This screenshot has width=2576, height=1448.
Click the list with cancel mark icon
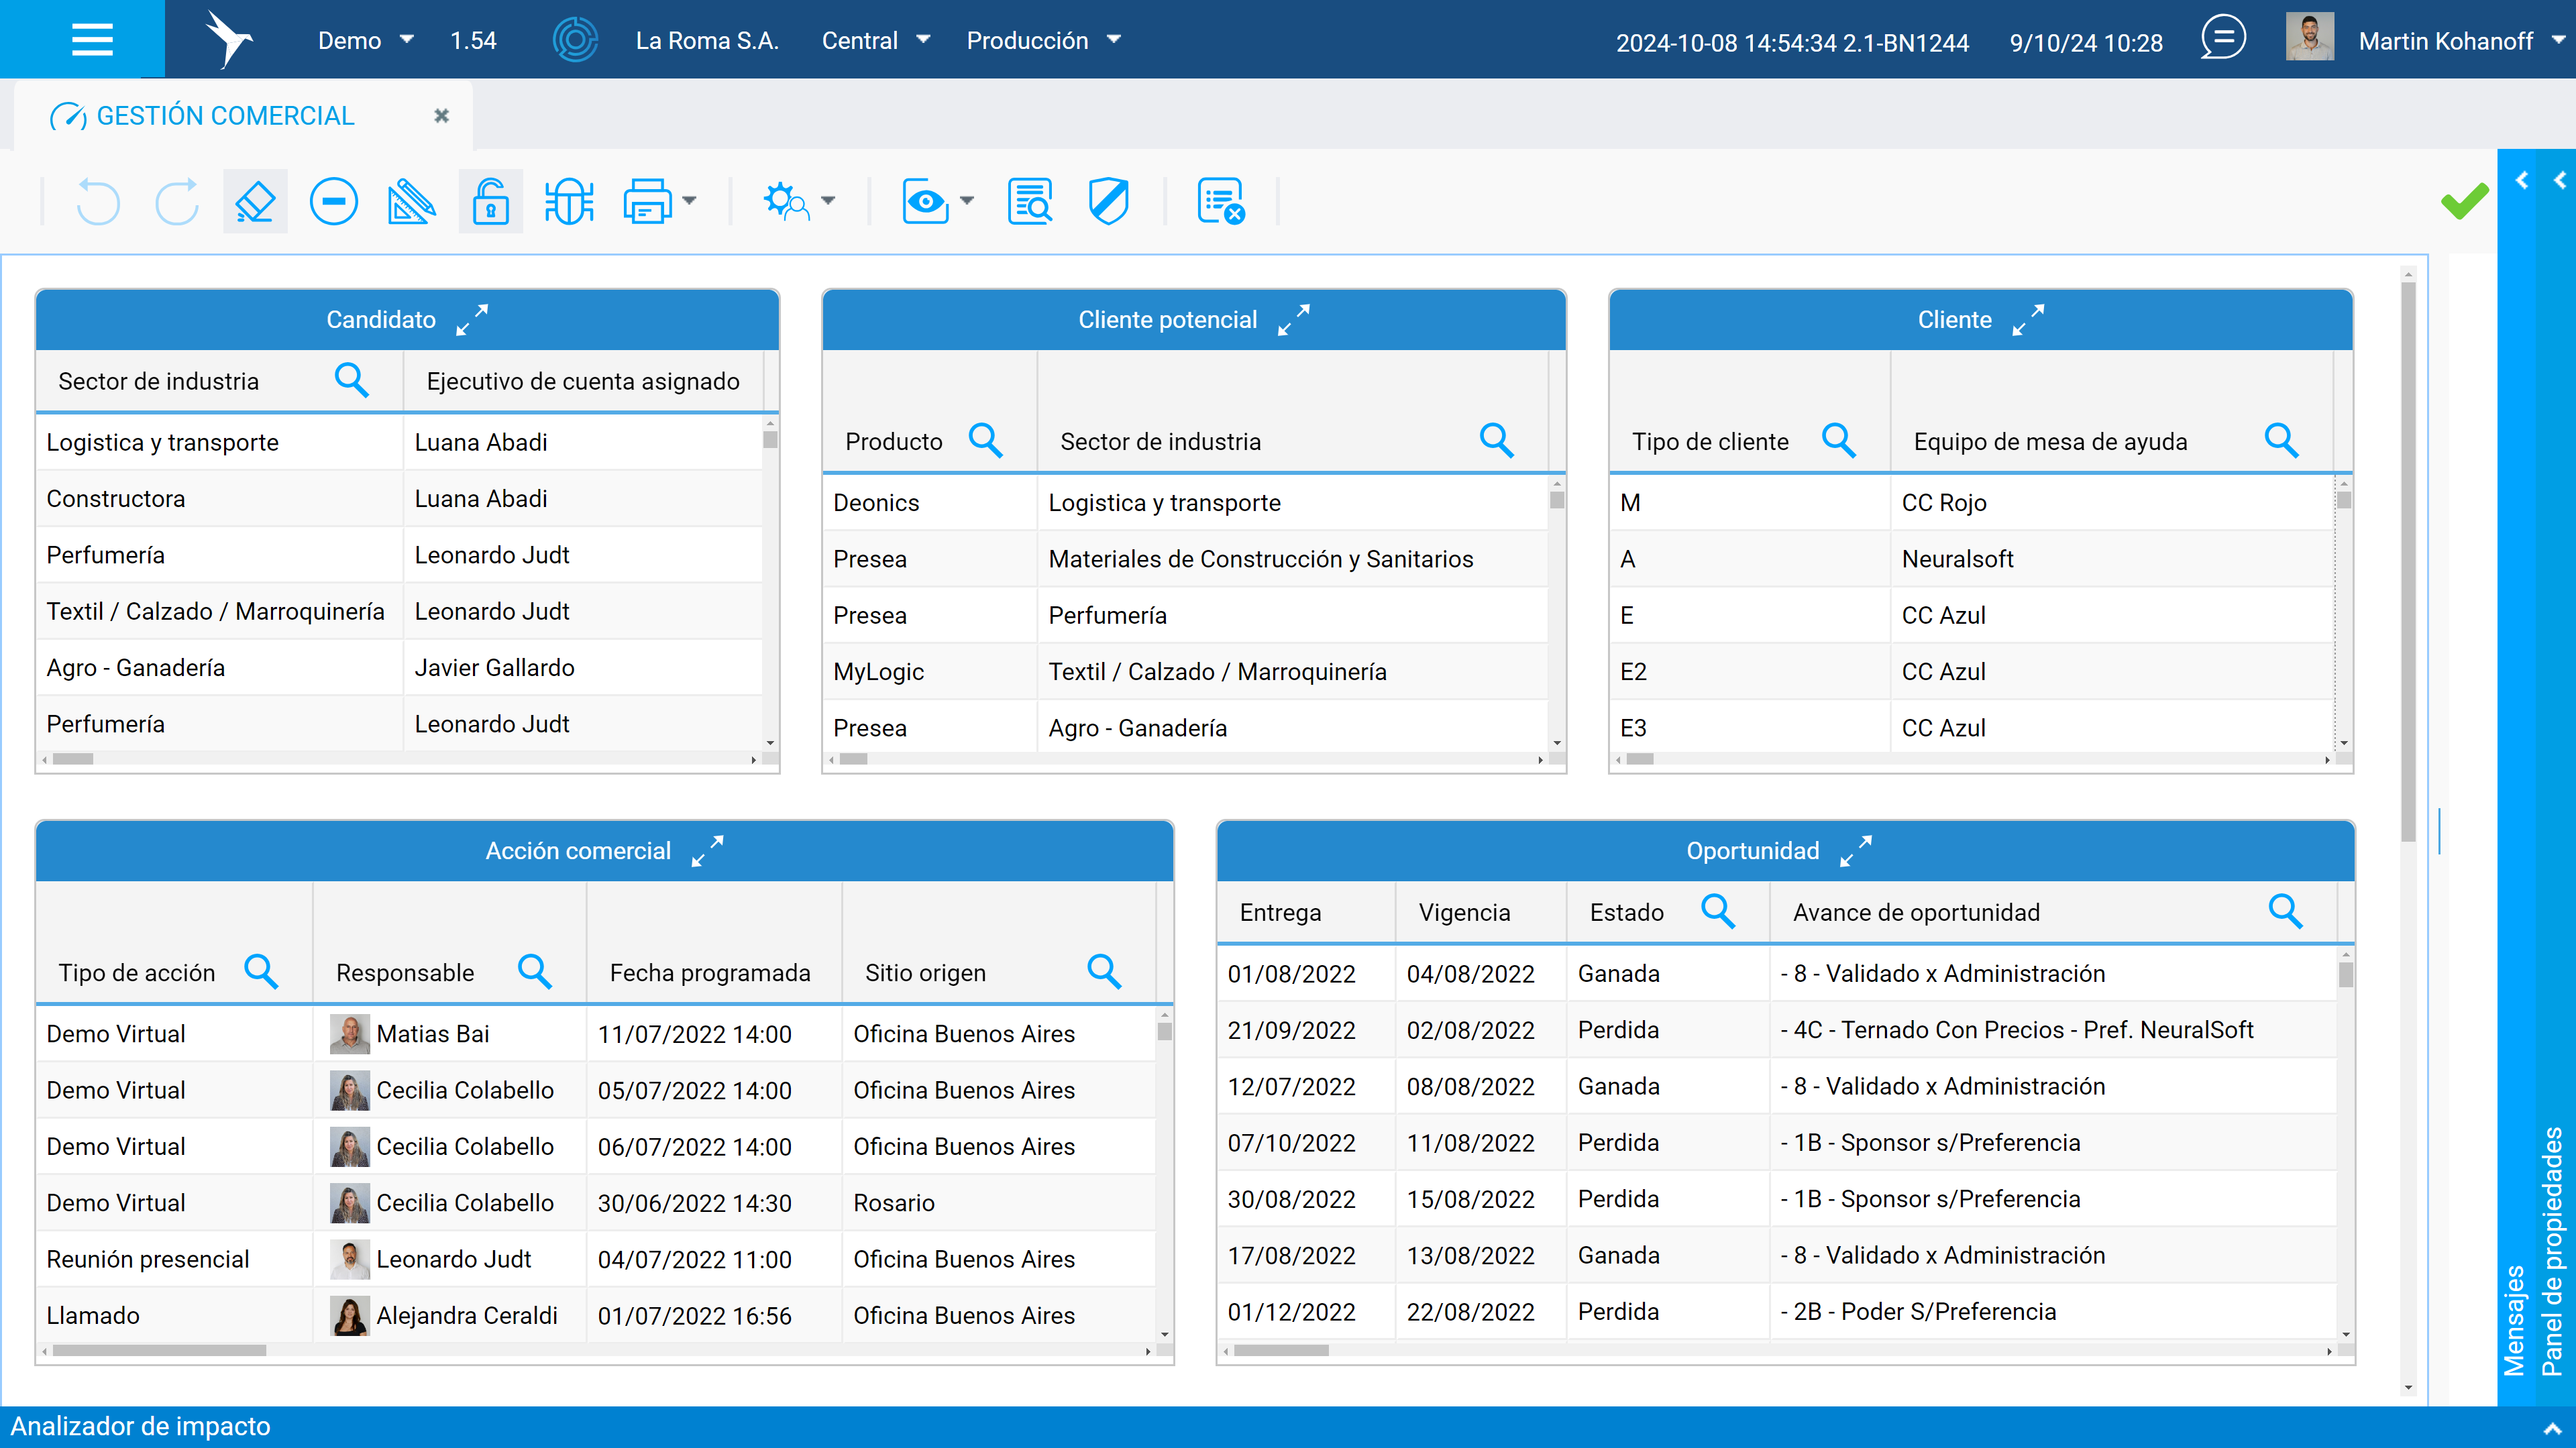1220,202
